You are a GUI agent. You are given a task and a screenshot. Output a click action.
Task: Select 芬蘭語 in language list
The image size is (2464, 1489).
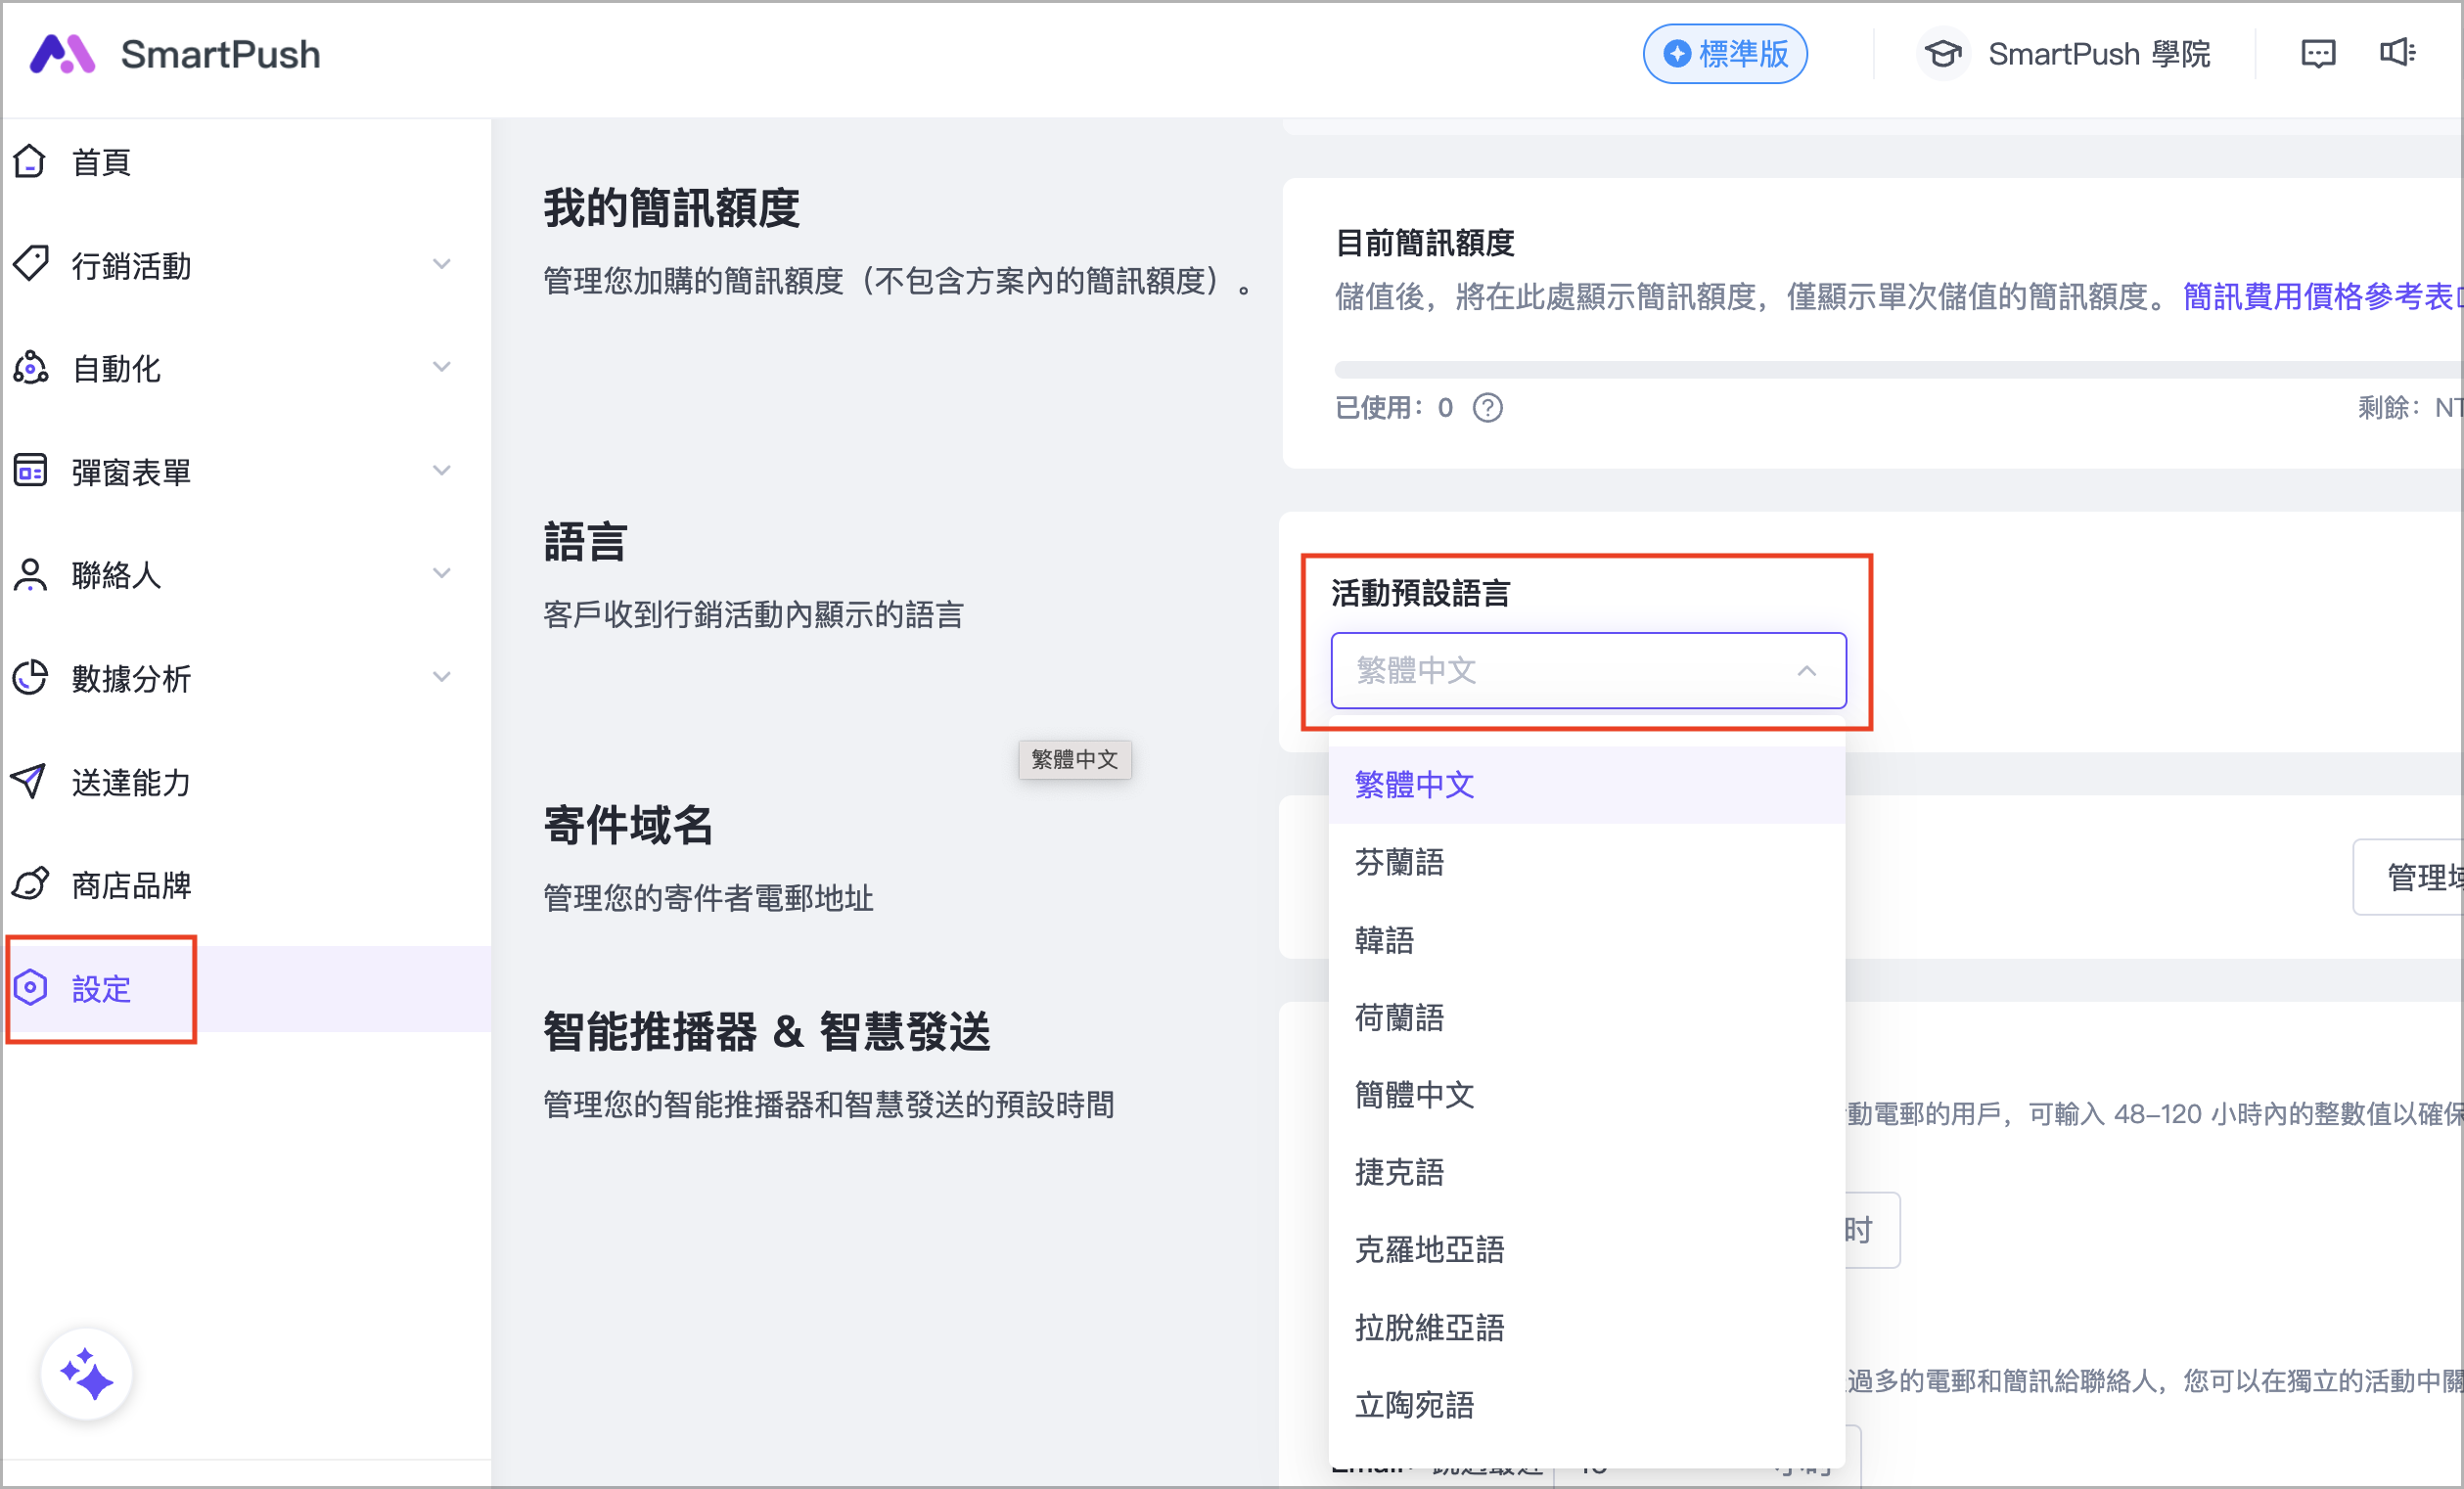[1586, 862]
